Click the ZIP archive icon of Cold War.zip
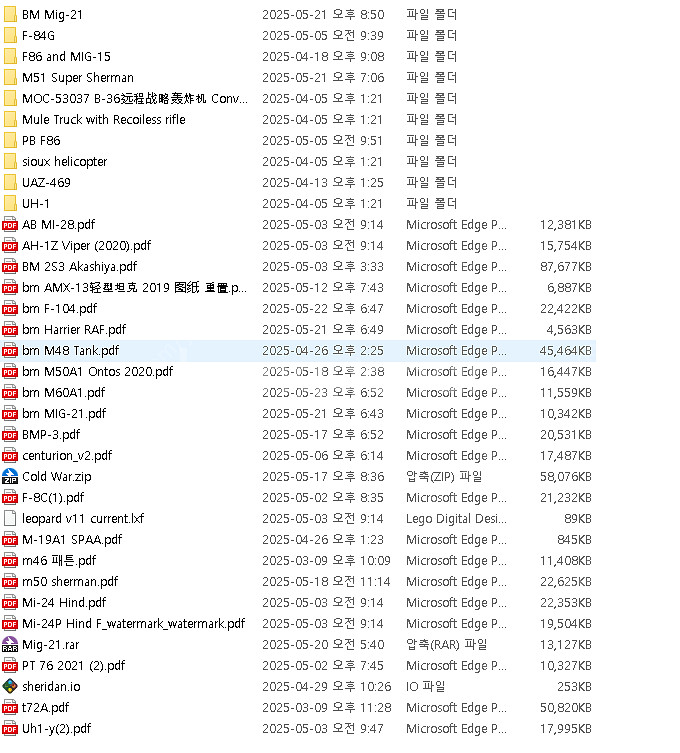The height and width of the screenshot is (753, 680). 10,476
